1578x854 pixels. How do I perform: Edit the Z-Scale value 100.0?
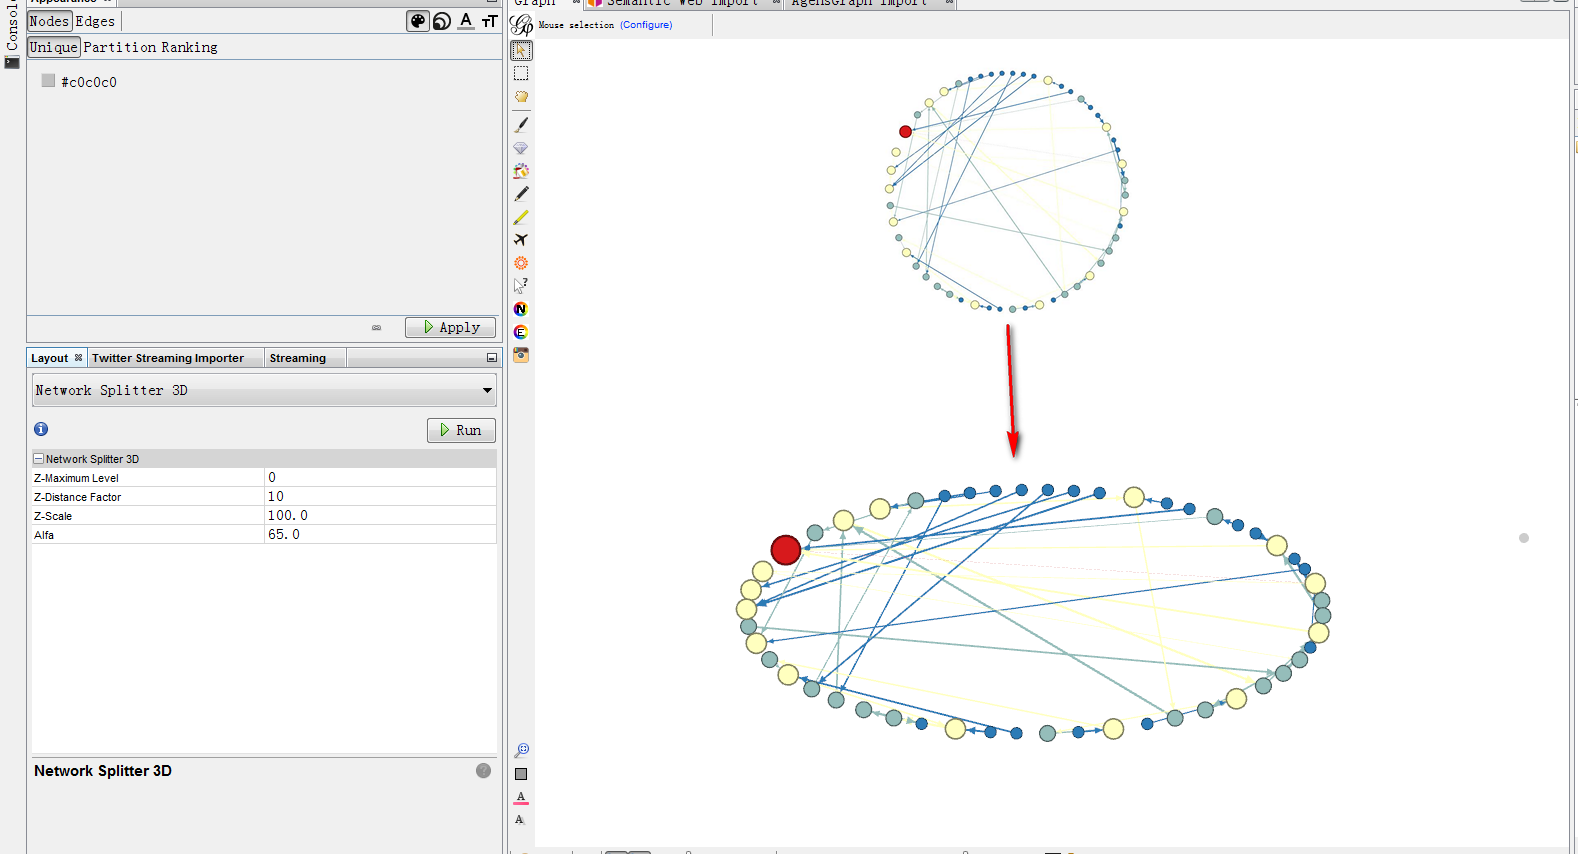pyautogui.click(x=380, y=515)
